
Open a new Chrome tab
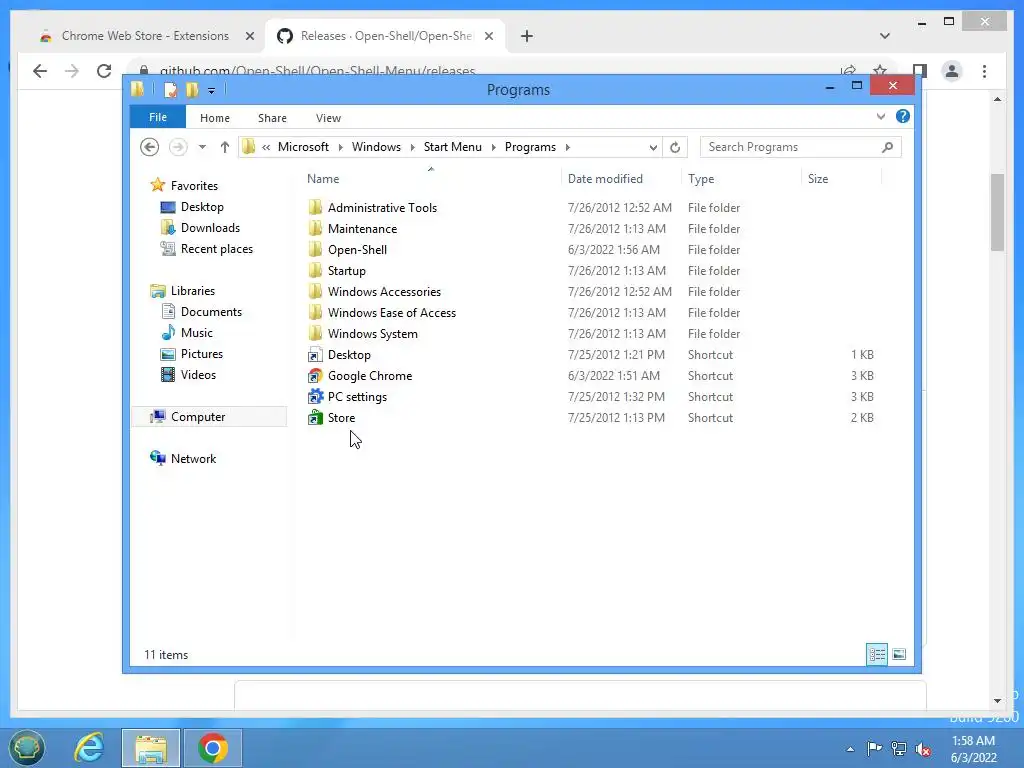(527, 36)
